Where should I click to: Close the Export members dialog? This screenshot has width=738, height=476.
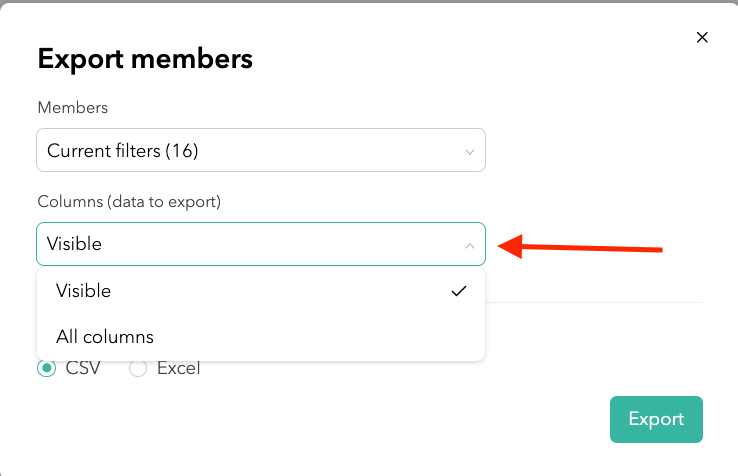pos(702,38)
